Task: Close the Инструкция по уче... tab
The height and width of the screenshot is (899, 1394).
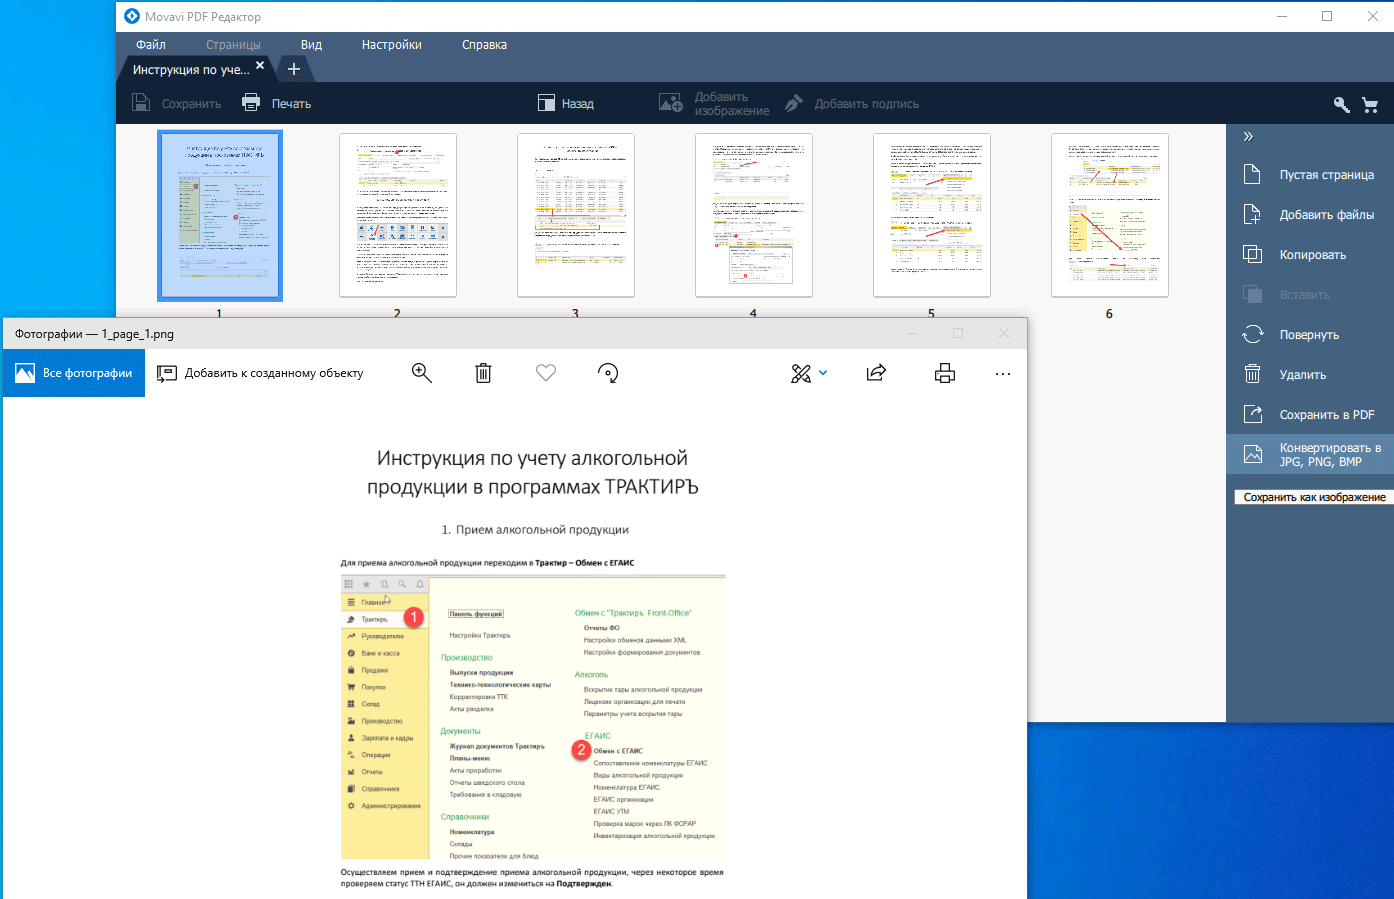Action: tap(260, 65)
